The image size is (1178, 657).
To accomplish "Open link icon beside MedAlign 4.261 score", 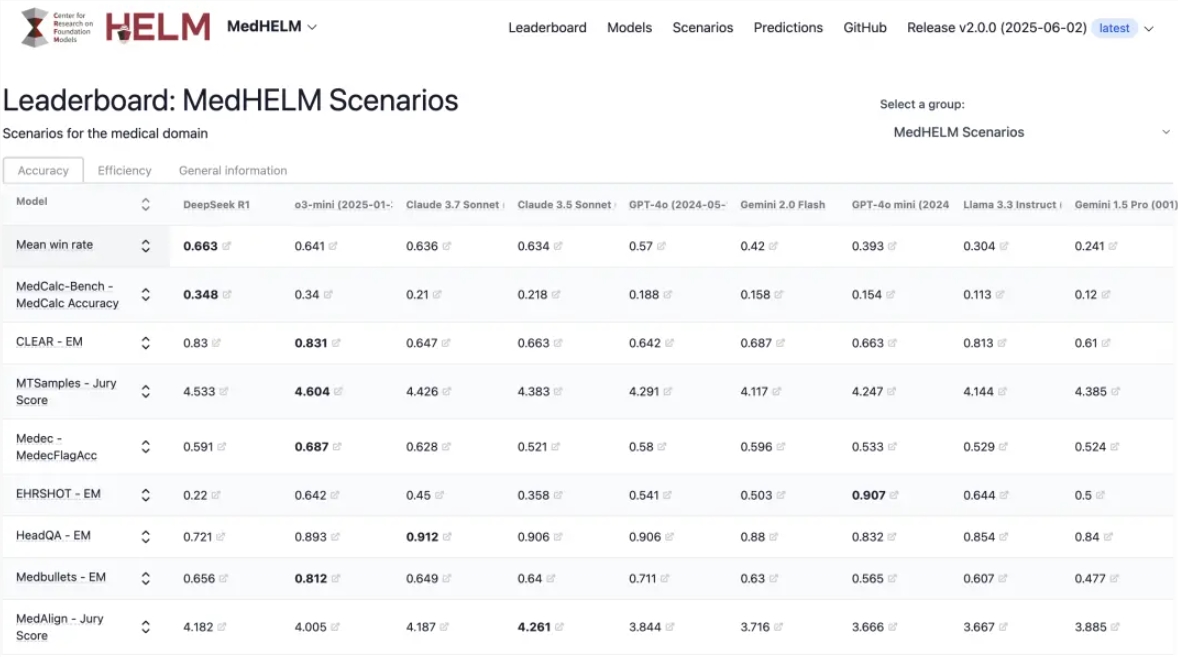I will point(559,628).
